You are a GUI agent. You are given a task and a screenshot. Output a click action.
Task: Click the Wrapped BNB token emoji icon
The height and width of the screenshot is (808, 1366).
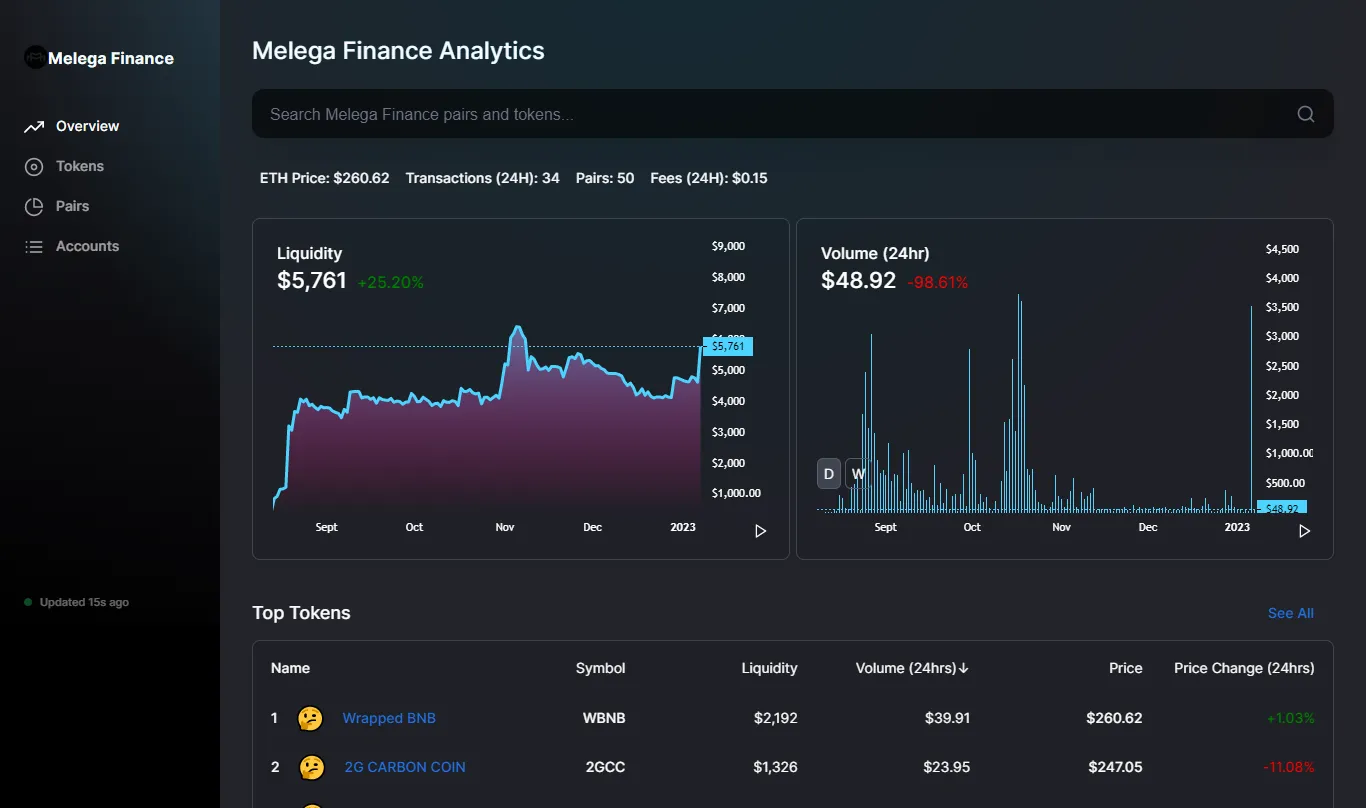coord(310,718)
